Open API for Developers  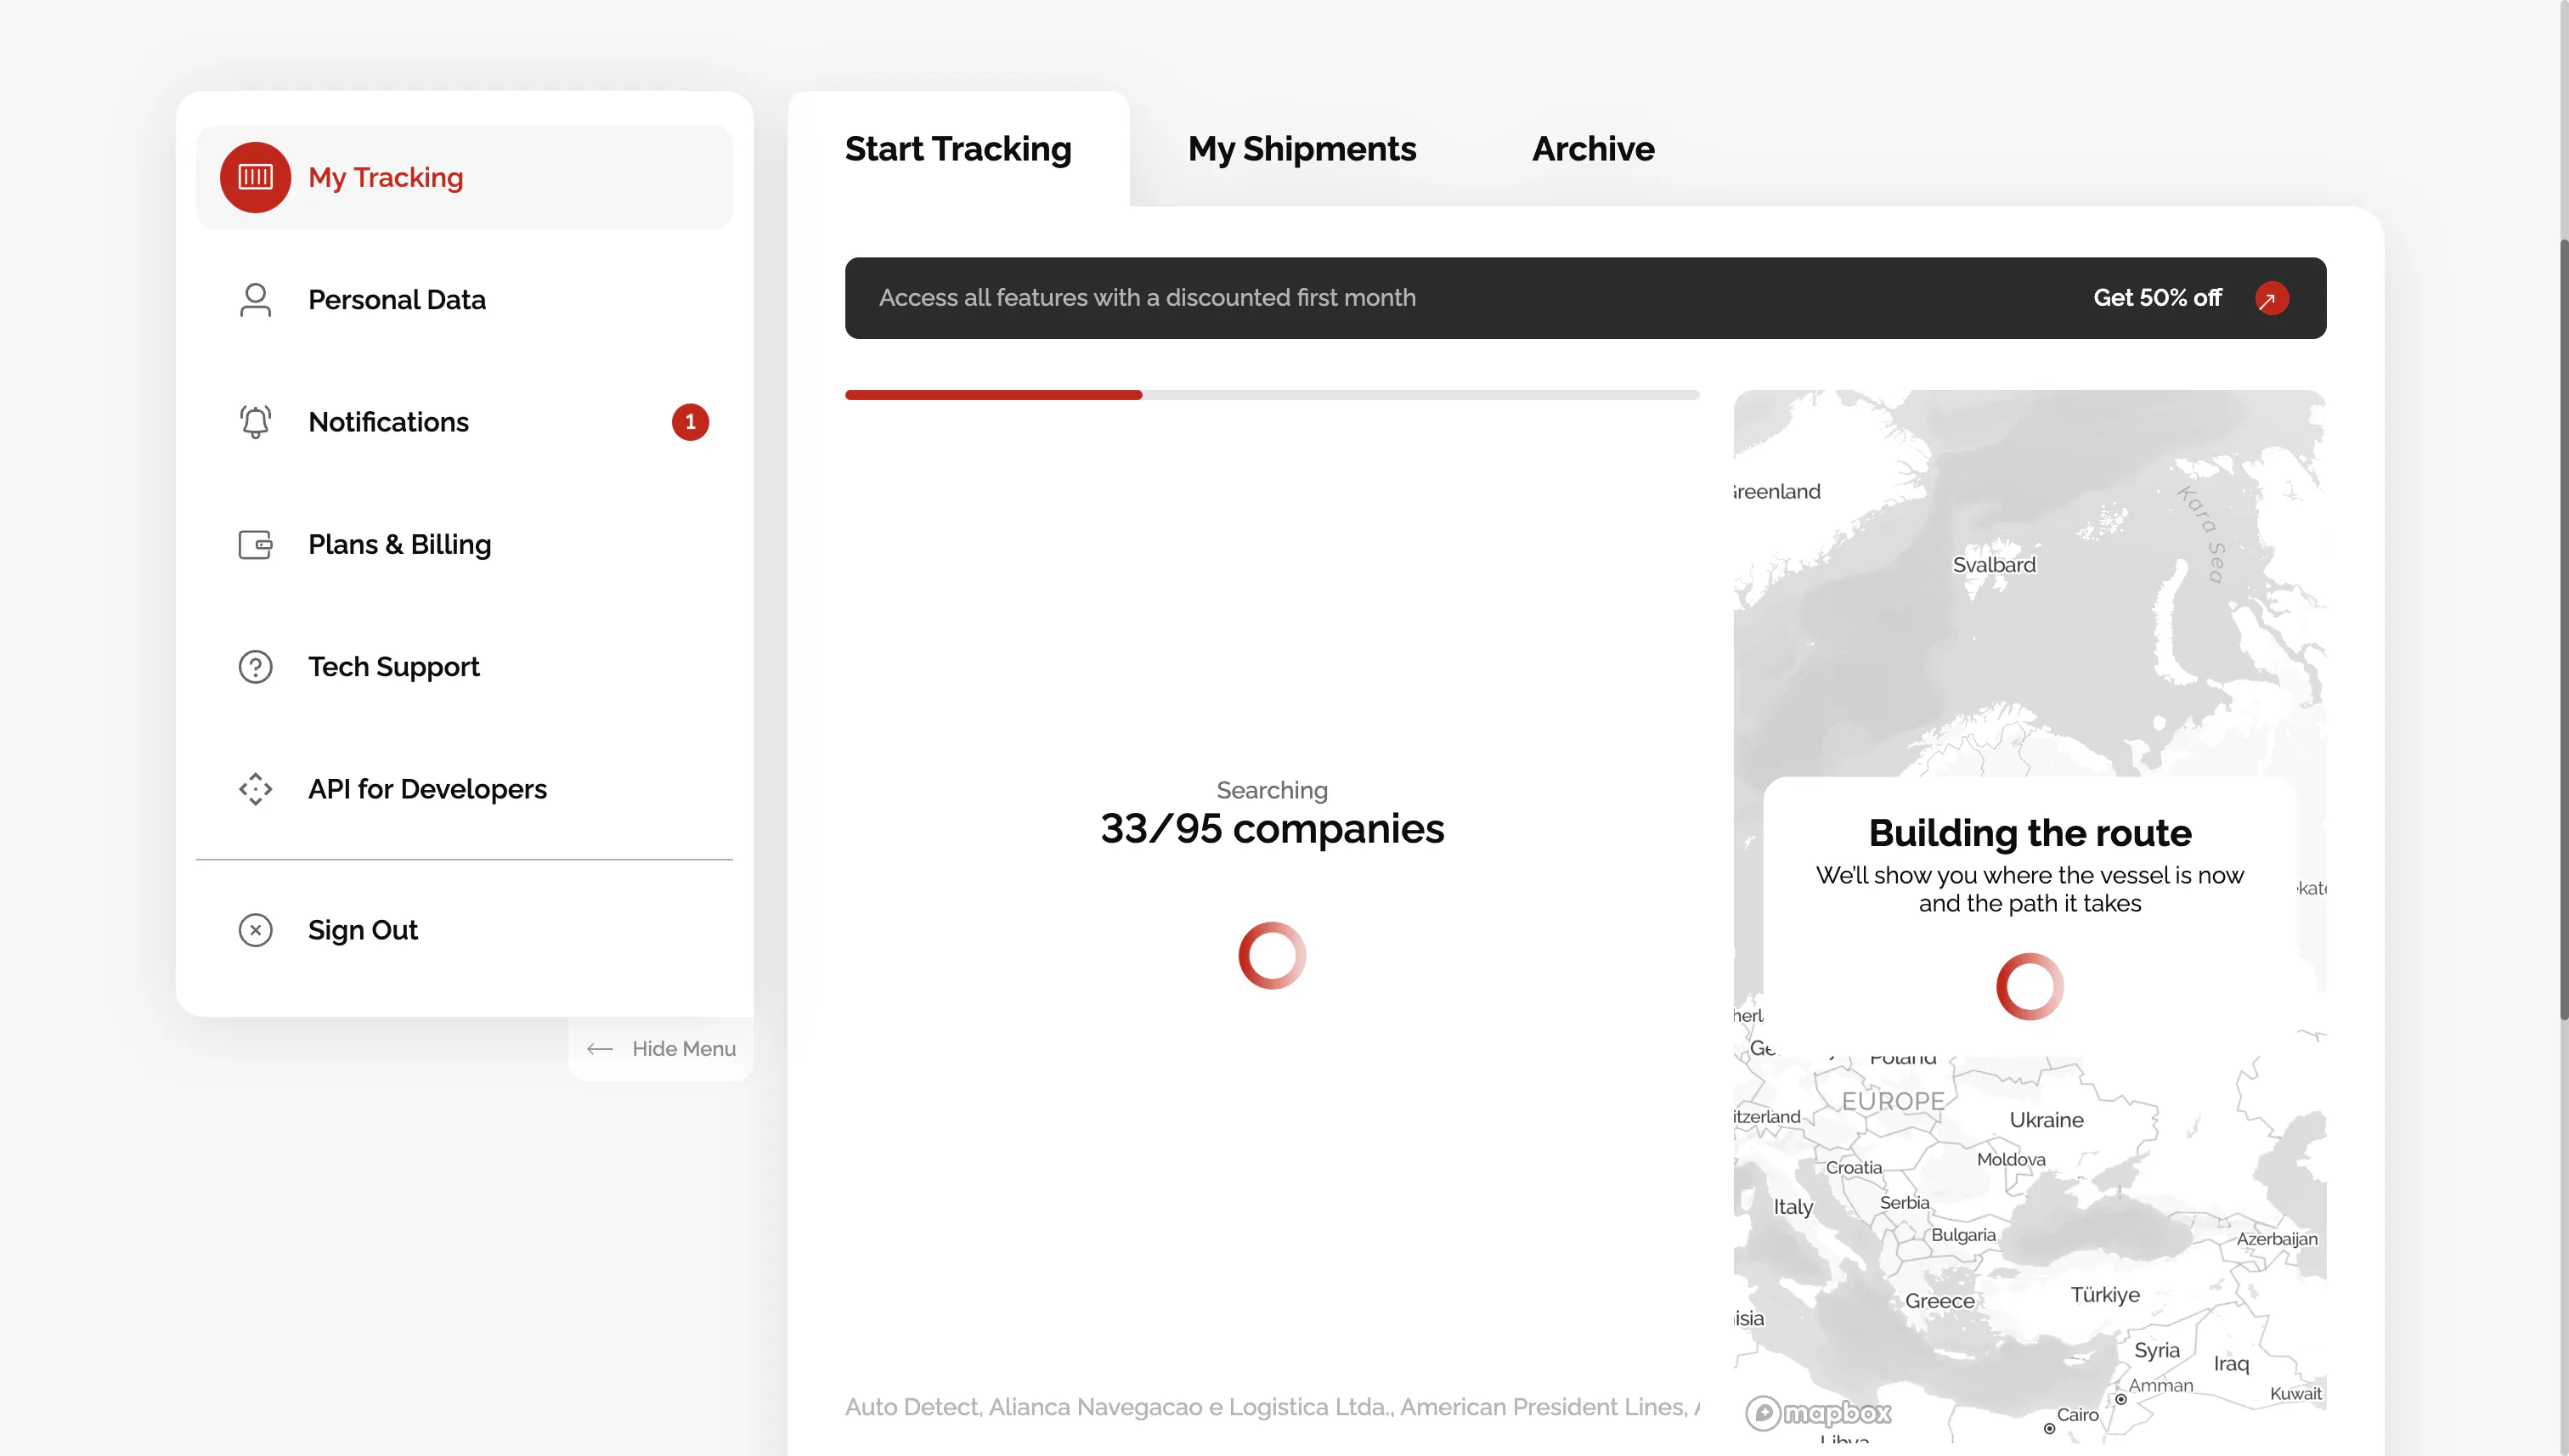(x=464, y=789)
